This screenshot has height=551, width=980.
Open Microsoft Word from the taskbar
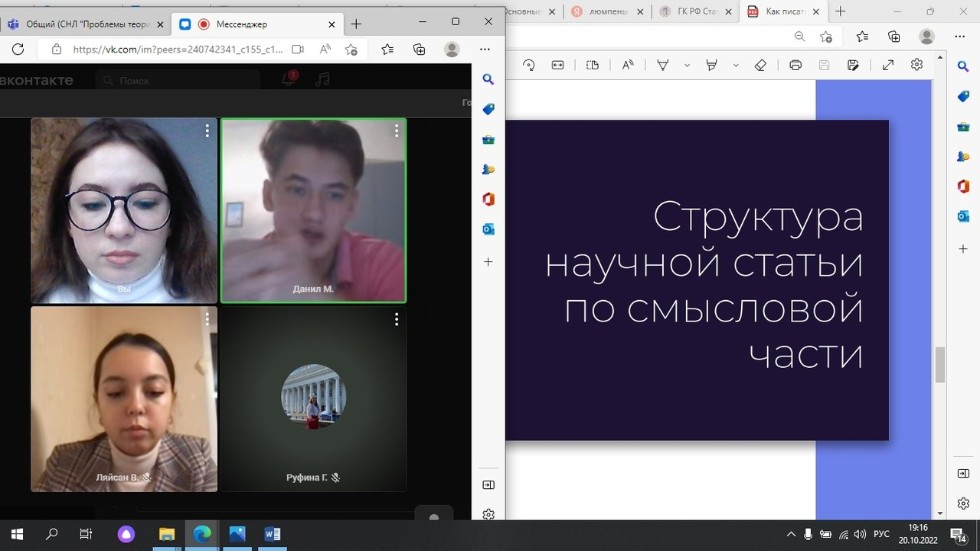click(272, 534)
